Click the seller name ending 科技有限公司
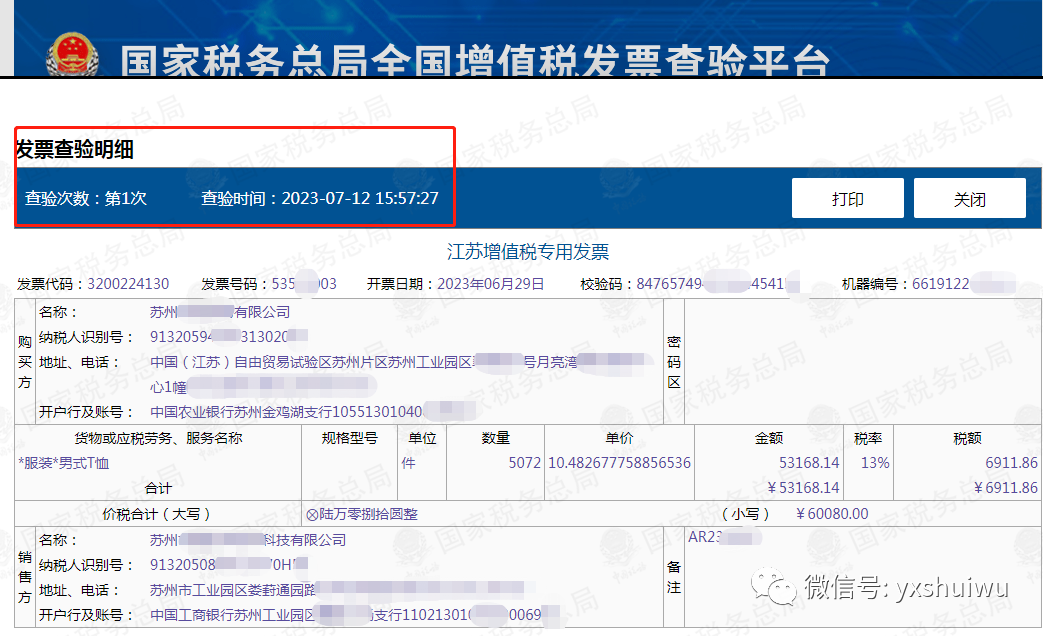This screenshot has height=636, width=1043. (248, 540)
